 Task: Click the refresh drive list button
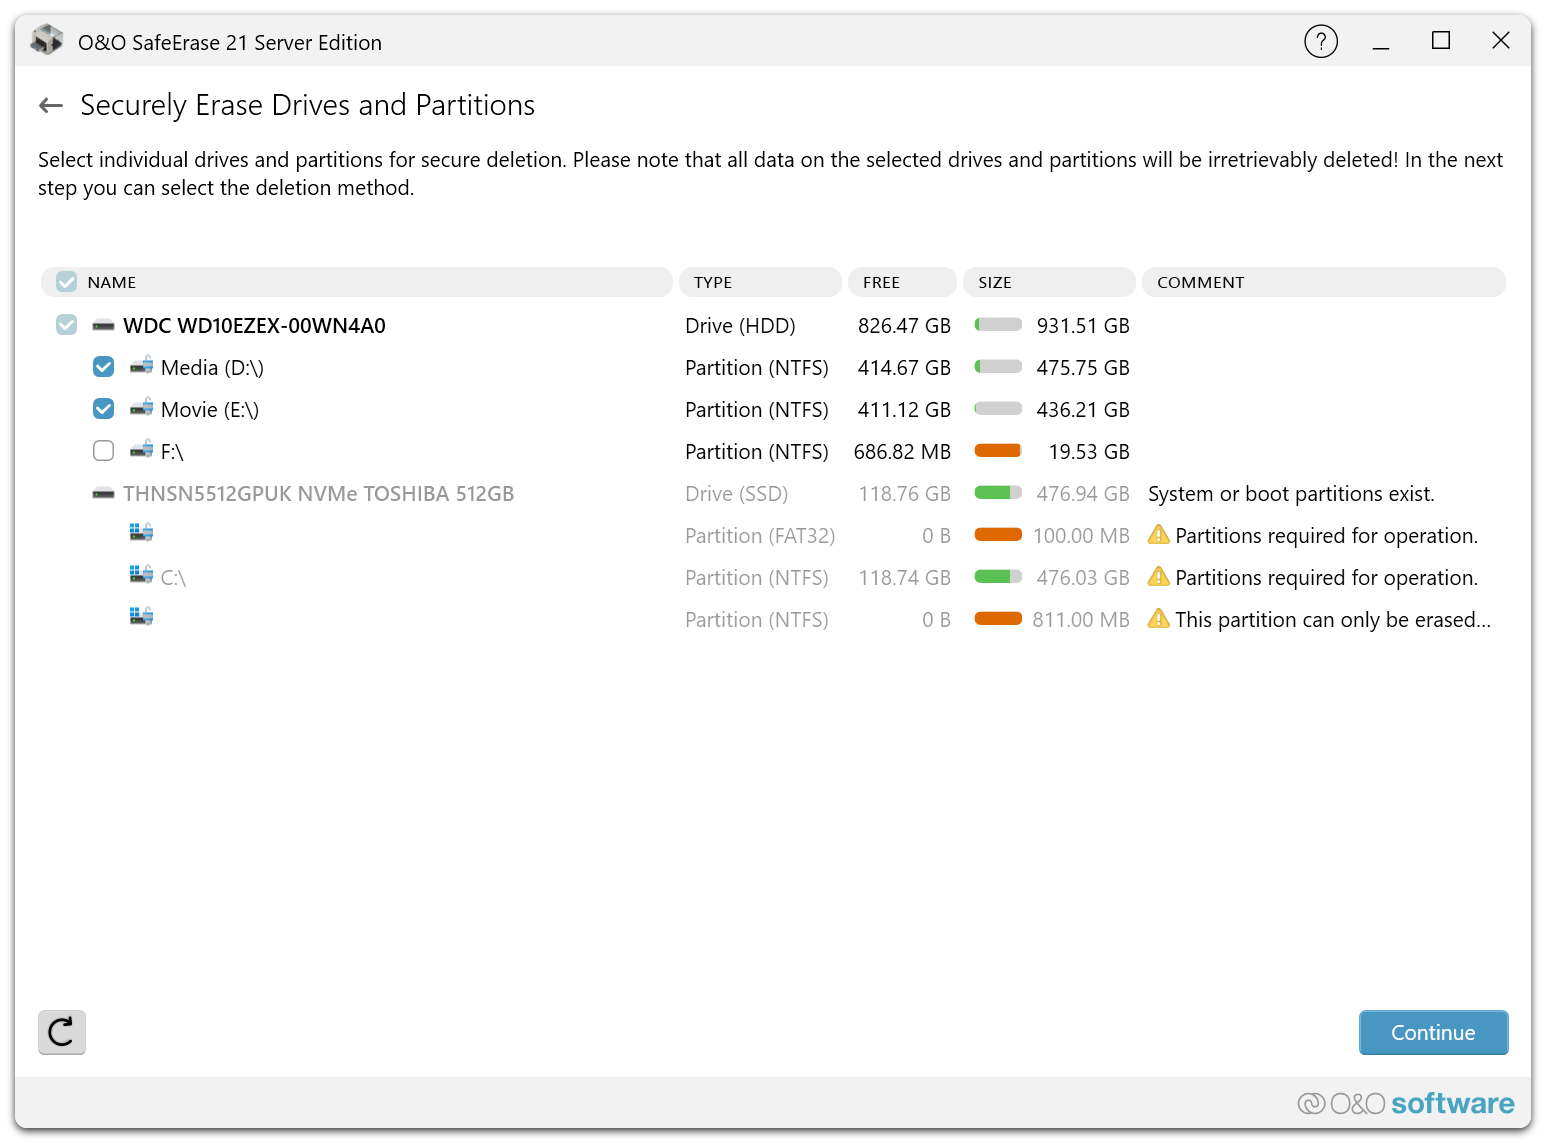[x=62, y=1032]
